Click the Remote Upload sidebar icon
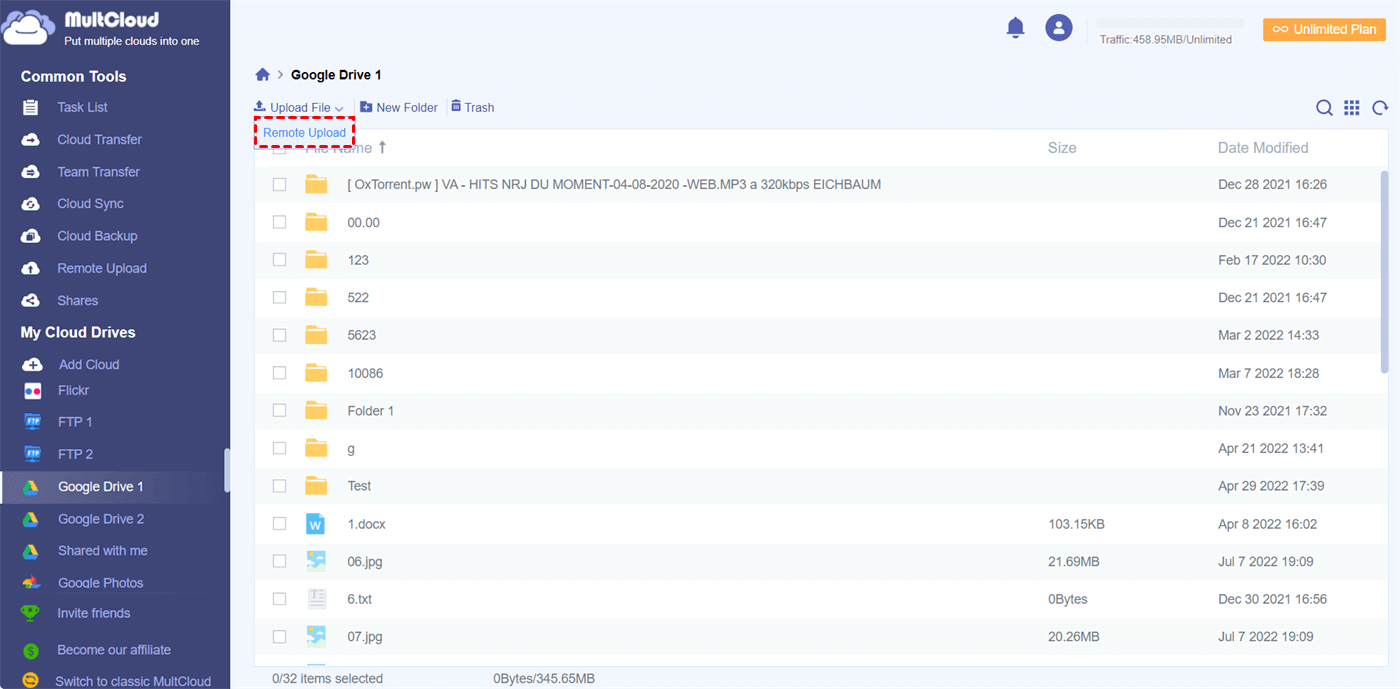Image resolution: width=1400 pixels, height=689 pixels. 31,268
